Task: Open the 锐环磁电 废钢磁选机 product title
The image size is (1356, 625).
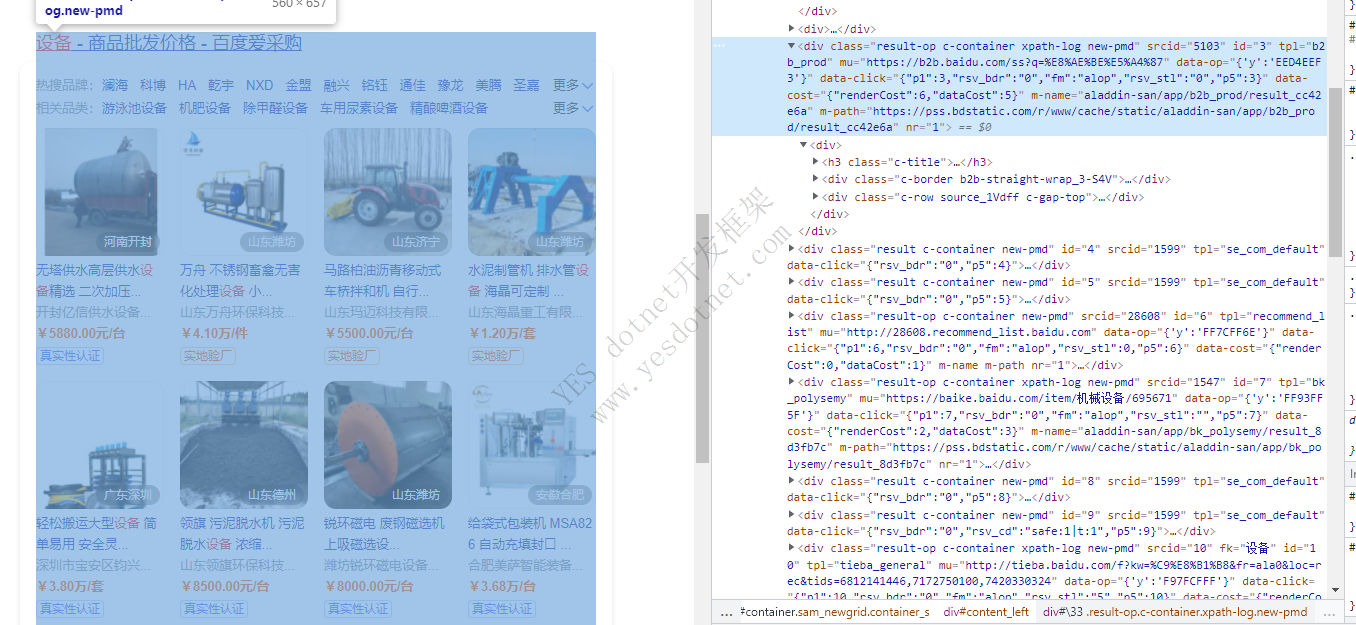Action: [x=384, y=533]
